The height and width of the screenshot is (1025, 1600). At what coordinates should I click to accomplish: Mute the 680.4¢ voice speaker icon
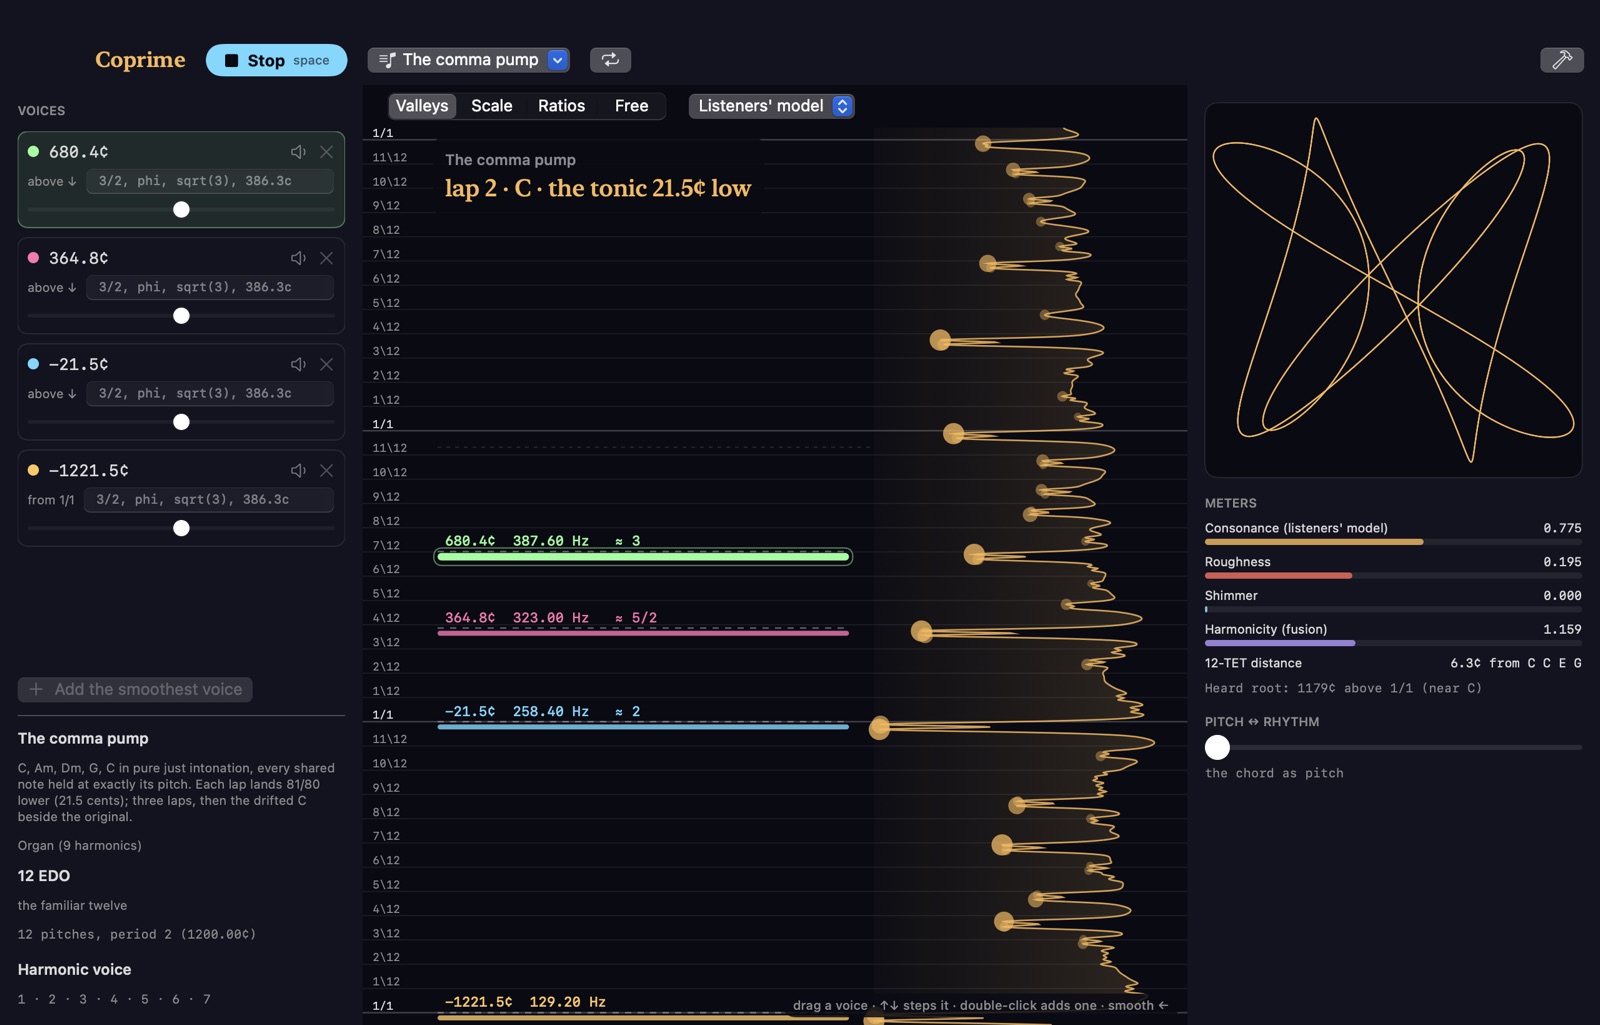click(x=298, y=152)
